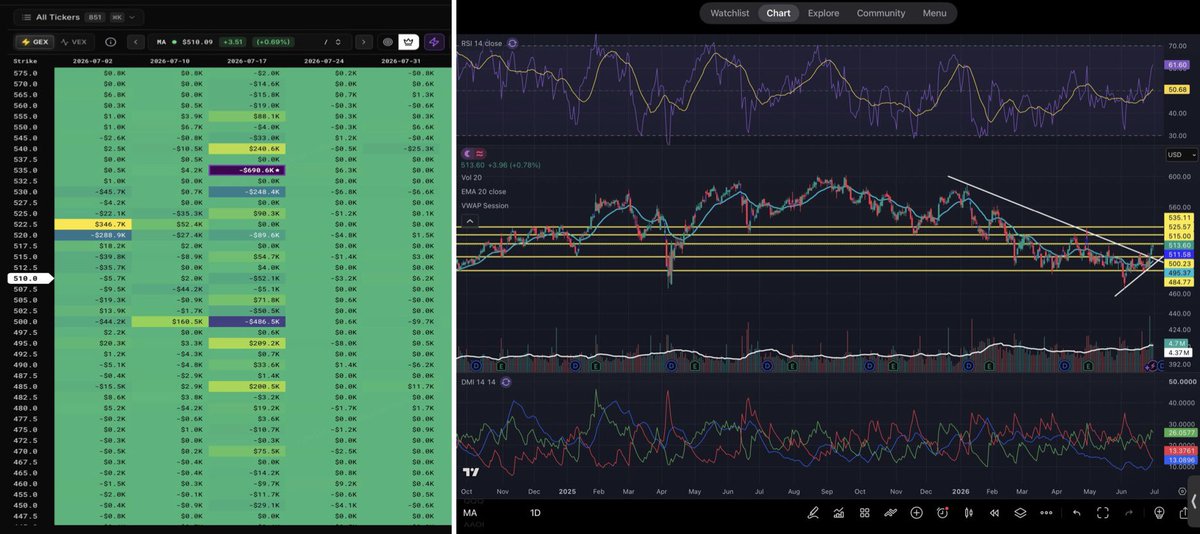Open the Watchlist tab
Image resolution: width=1200 pixels, height=534 pixels.
(730, 13)
